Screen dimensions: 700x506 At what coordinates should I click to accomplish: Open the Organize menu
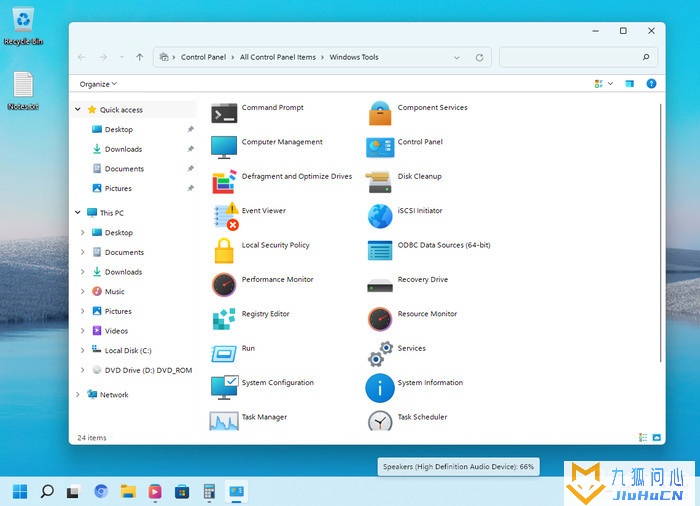98,84
